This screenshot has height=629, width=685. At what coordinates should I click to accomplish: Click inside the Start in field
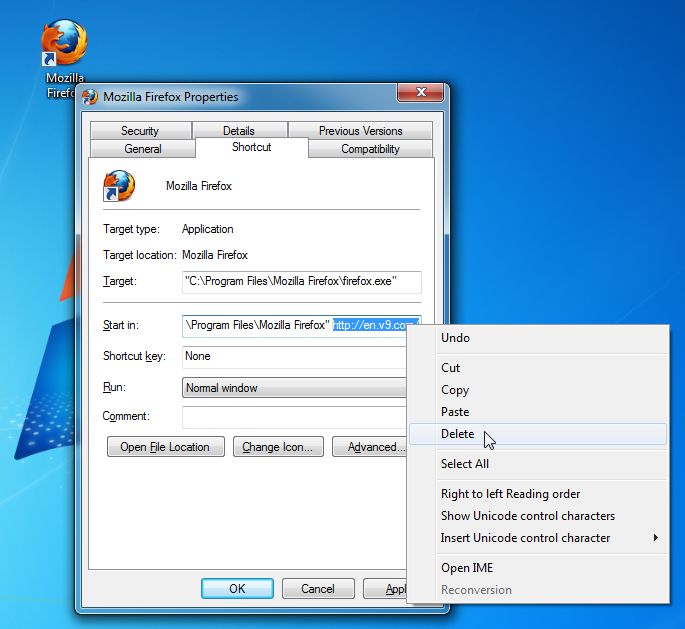tap(301, 325)
